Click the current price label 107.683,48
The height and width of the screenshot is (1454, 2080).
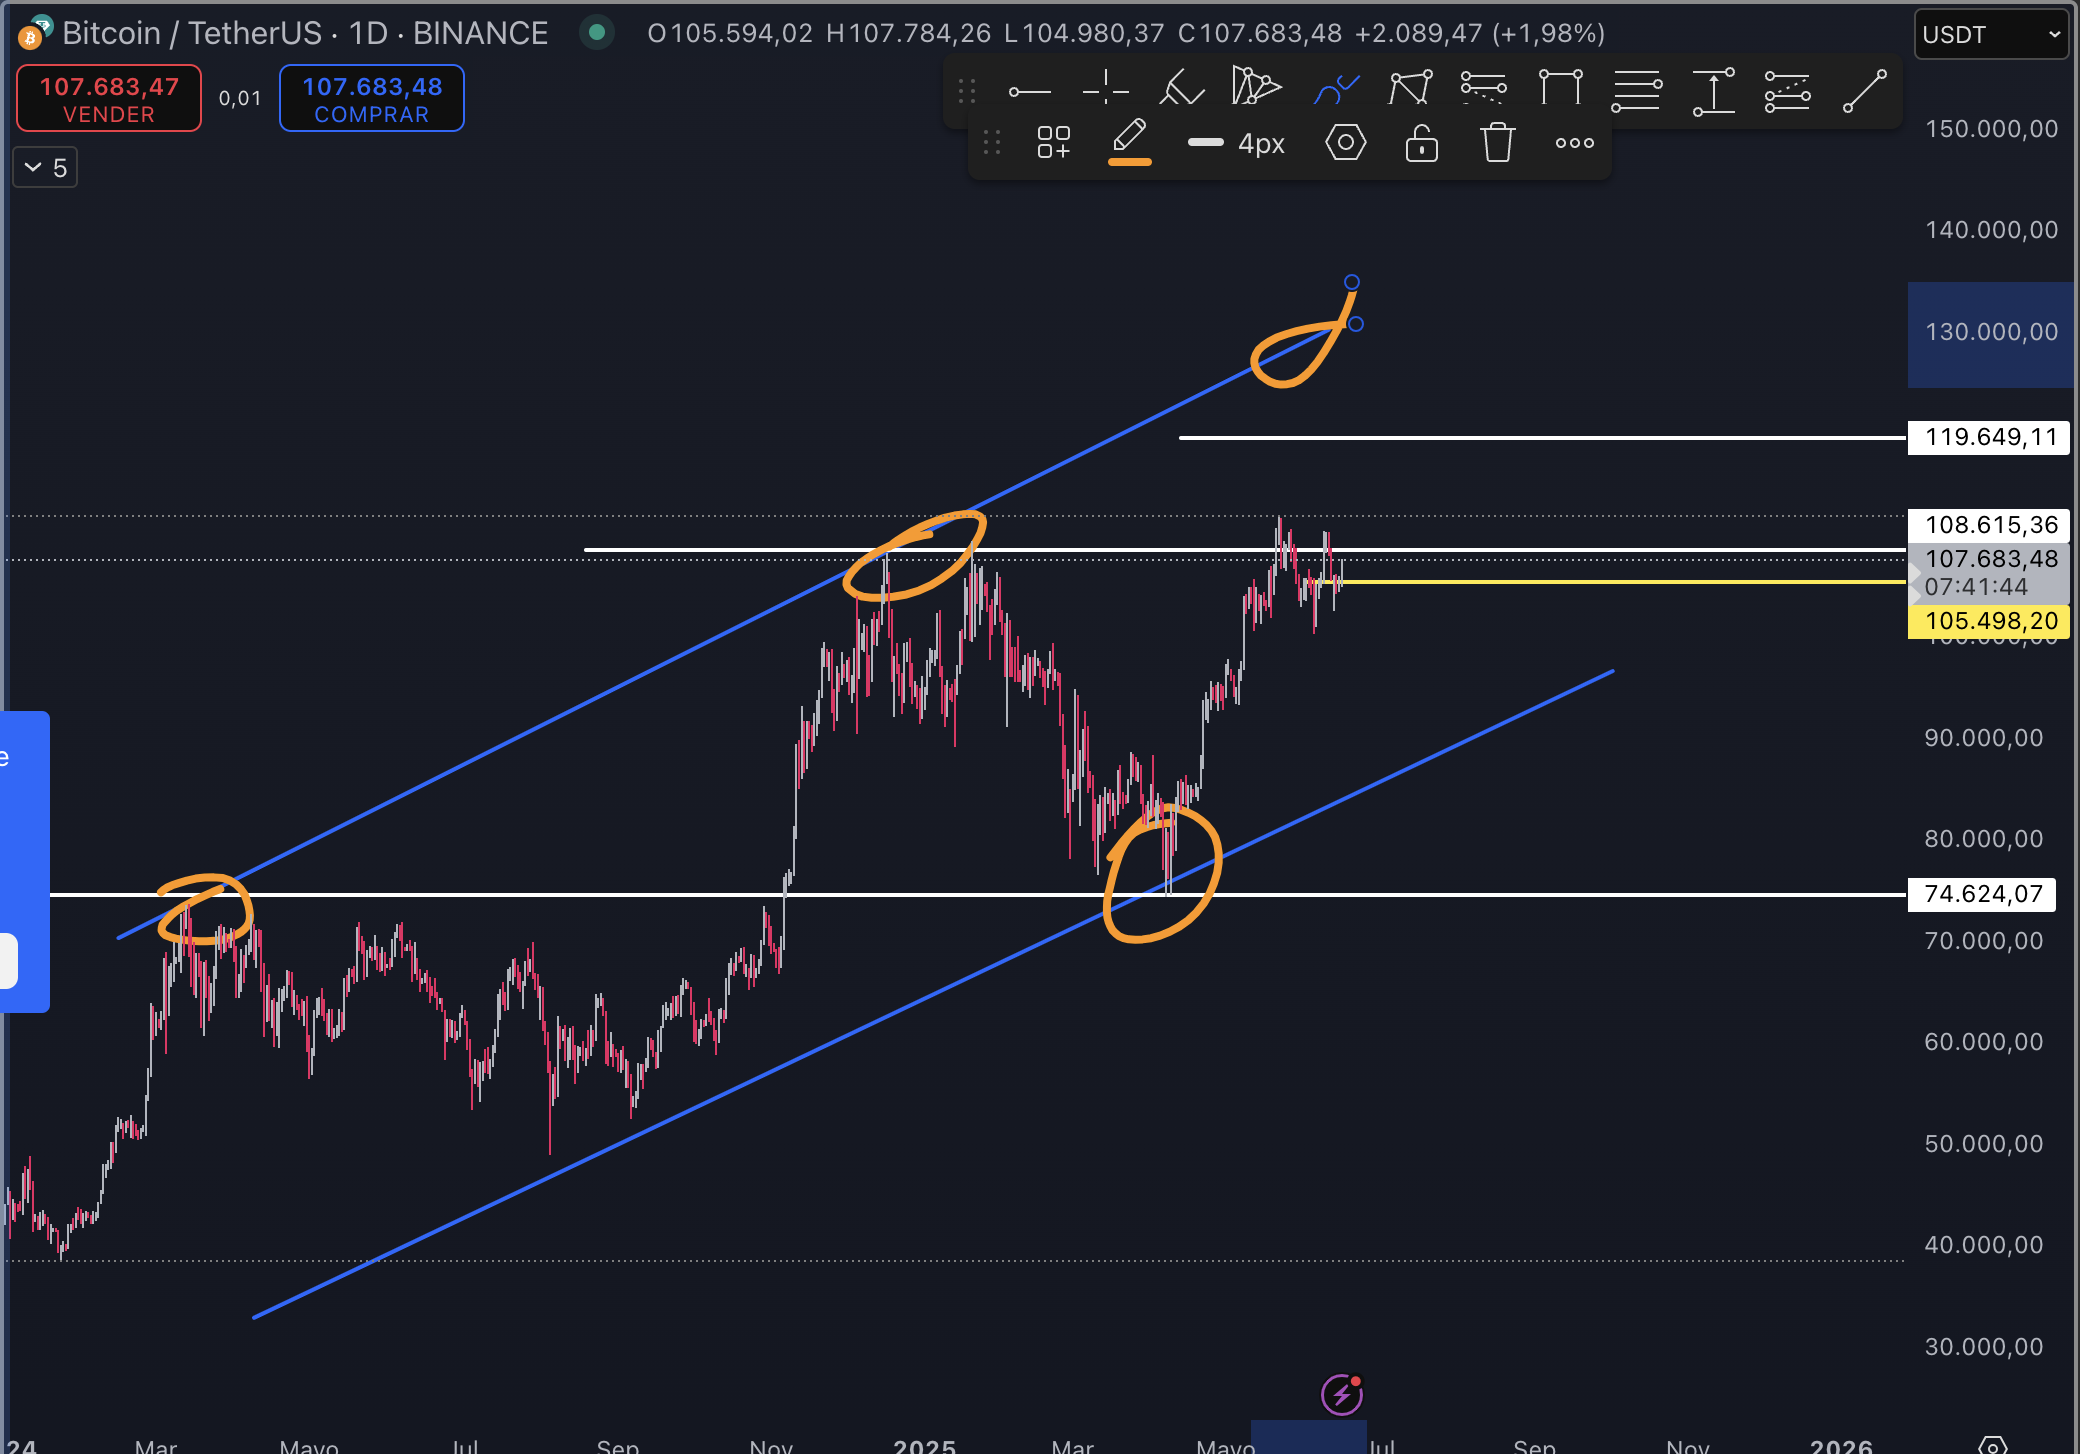(x=1988, y=573)
